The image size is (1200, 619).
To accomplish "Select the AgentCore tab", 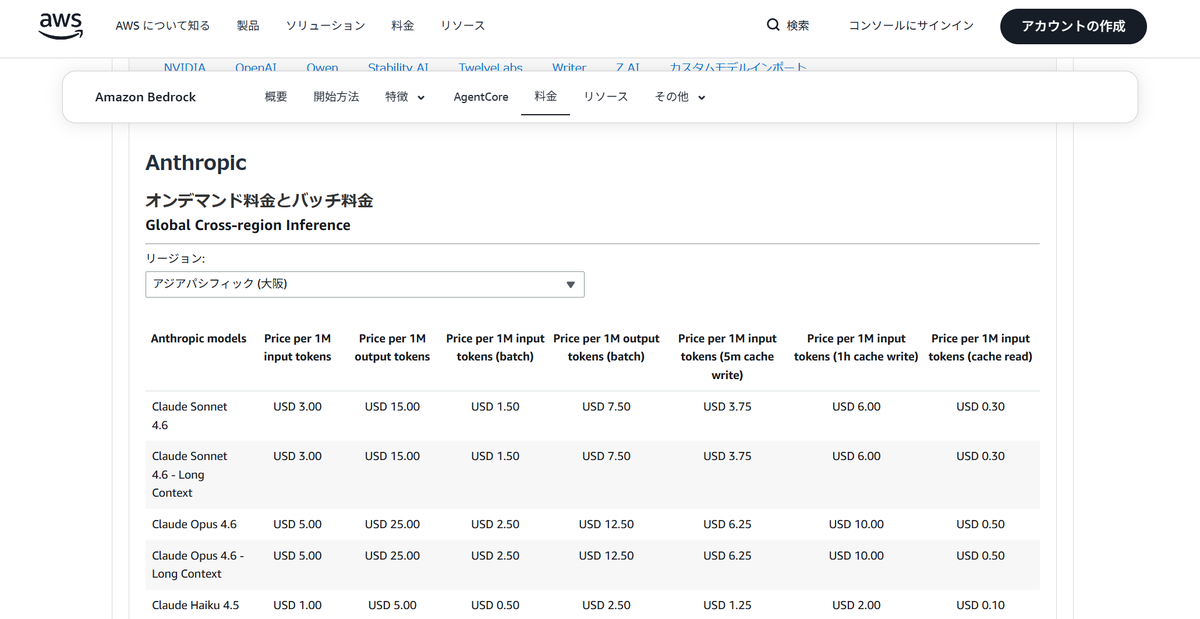I will (480, 97).
